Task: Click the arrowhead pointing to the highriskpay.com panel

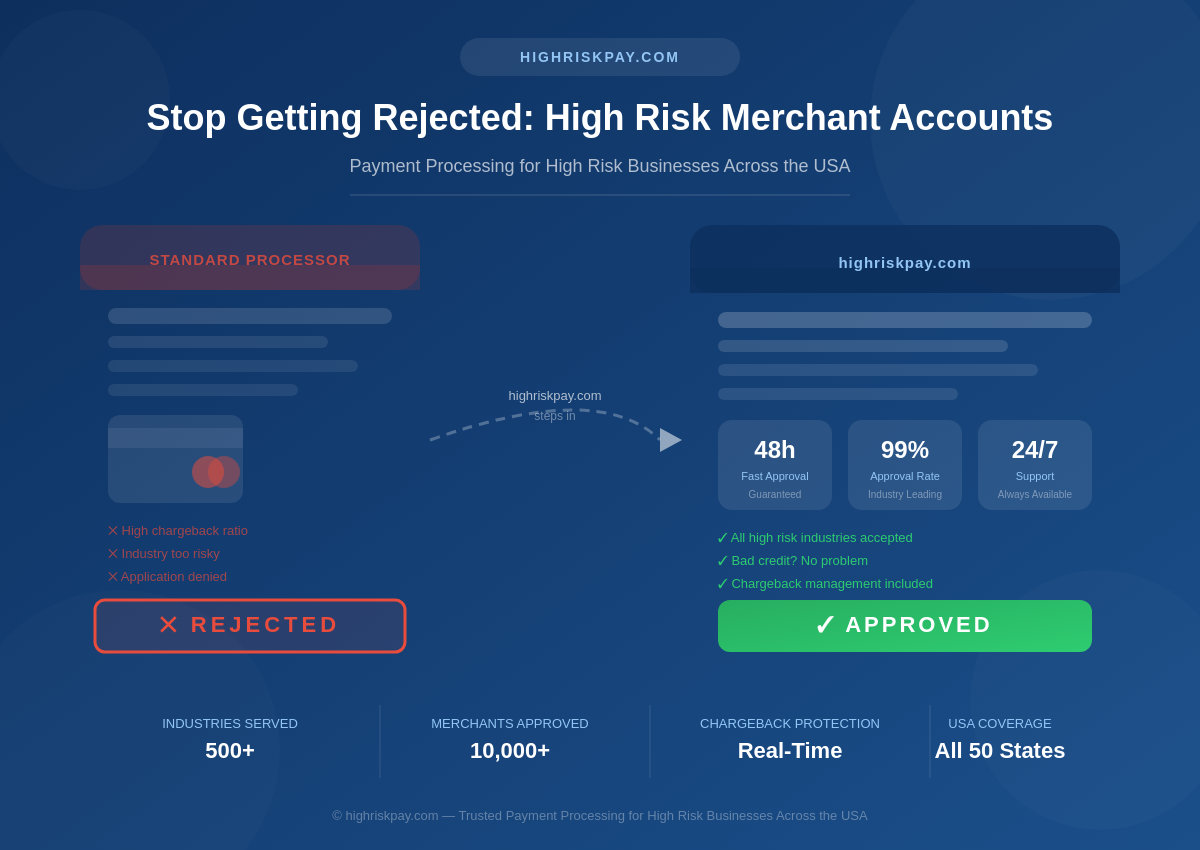Action: [670, 440]
